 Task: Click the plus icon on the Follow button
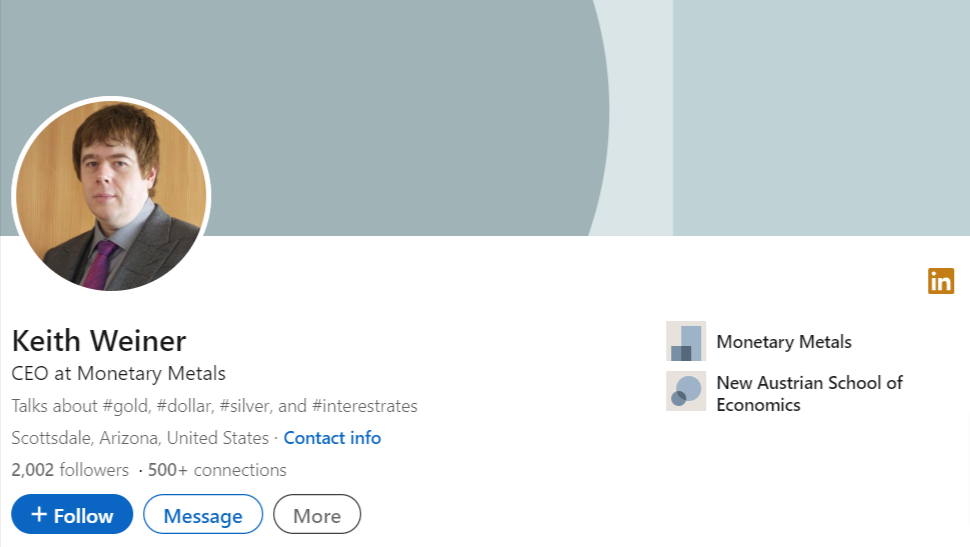[x=39, y=514]
